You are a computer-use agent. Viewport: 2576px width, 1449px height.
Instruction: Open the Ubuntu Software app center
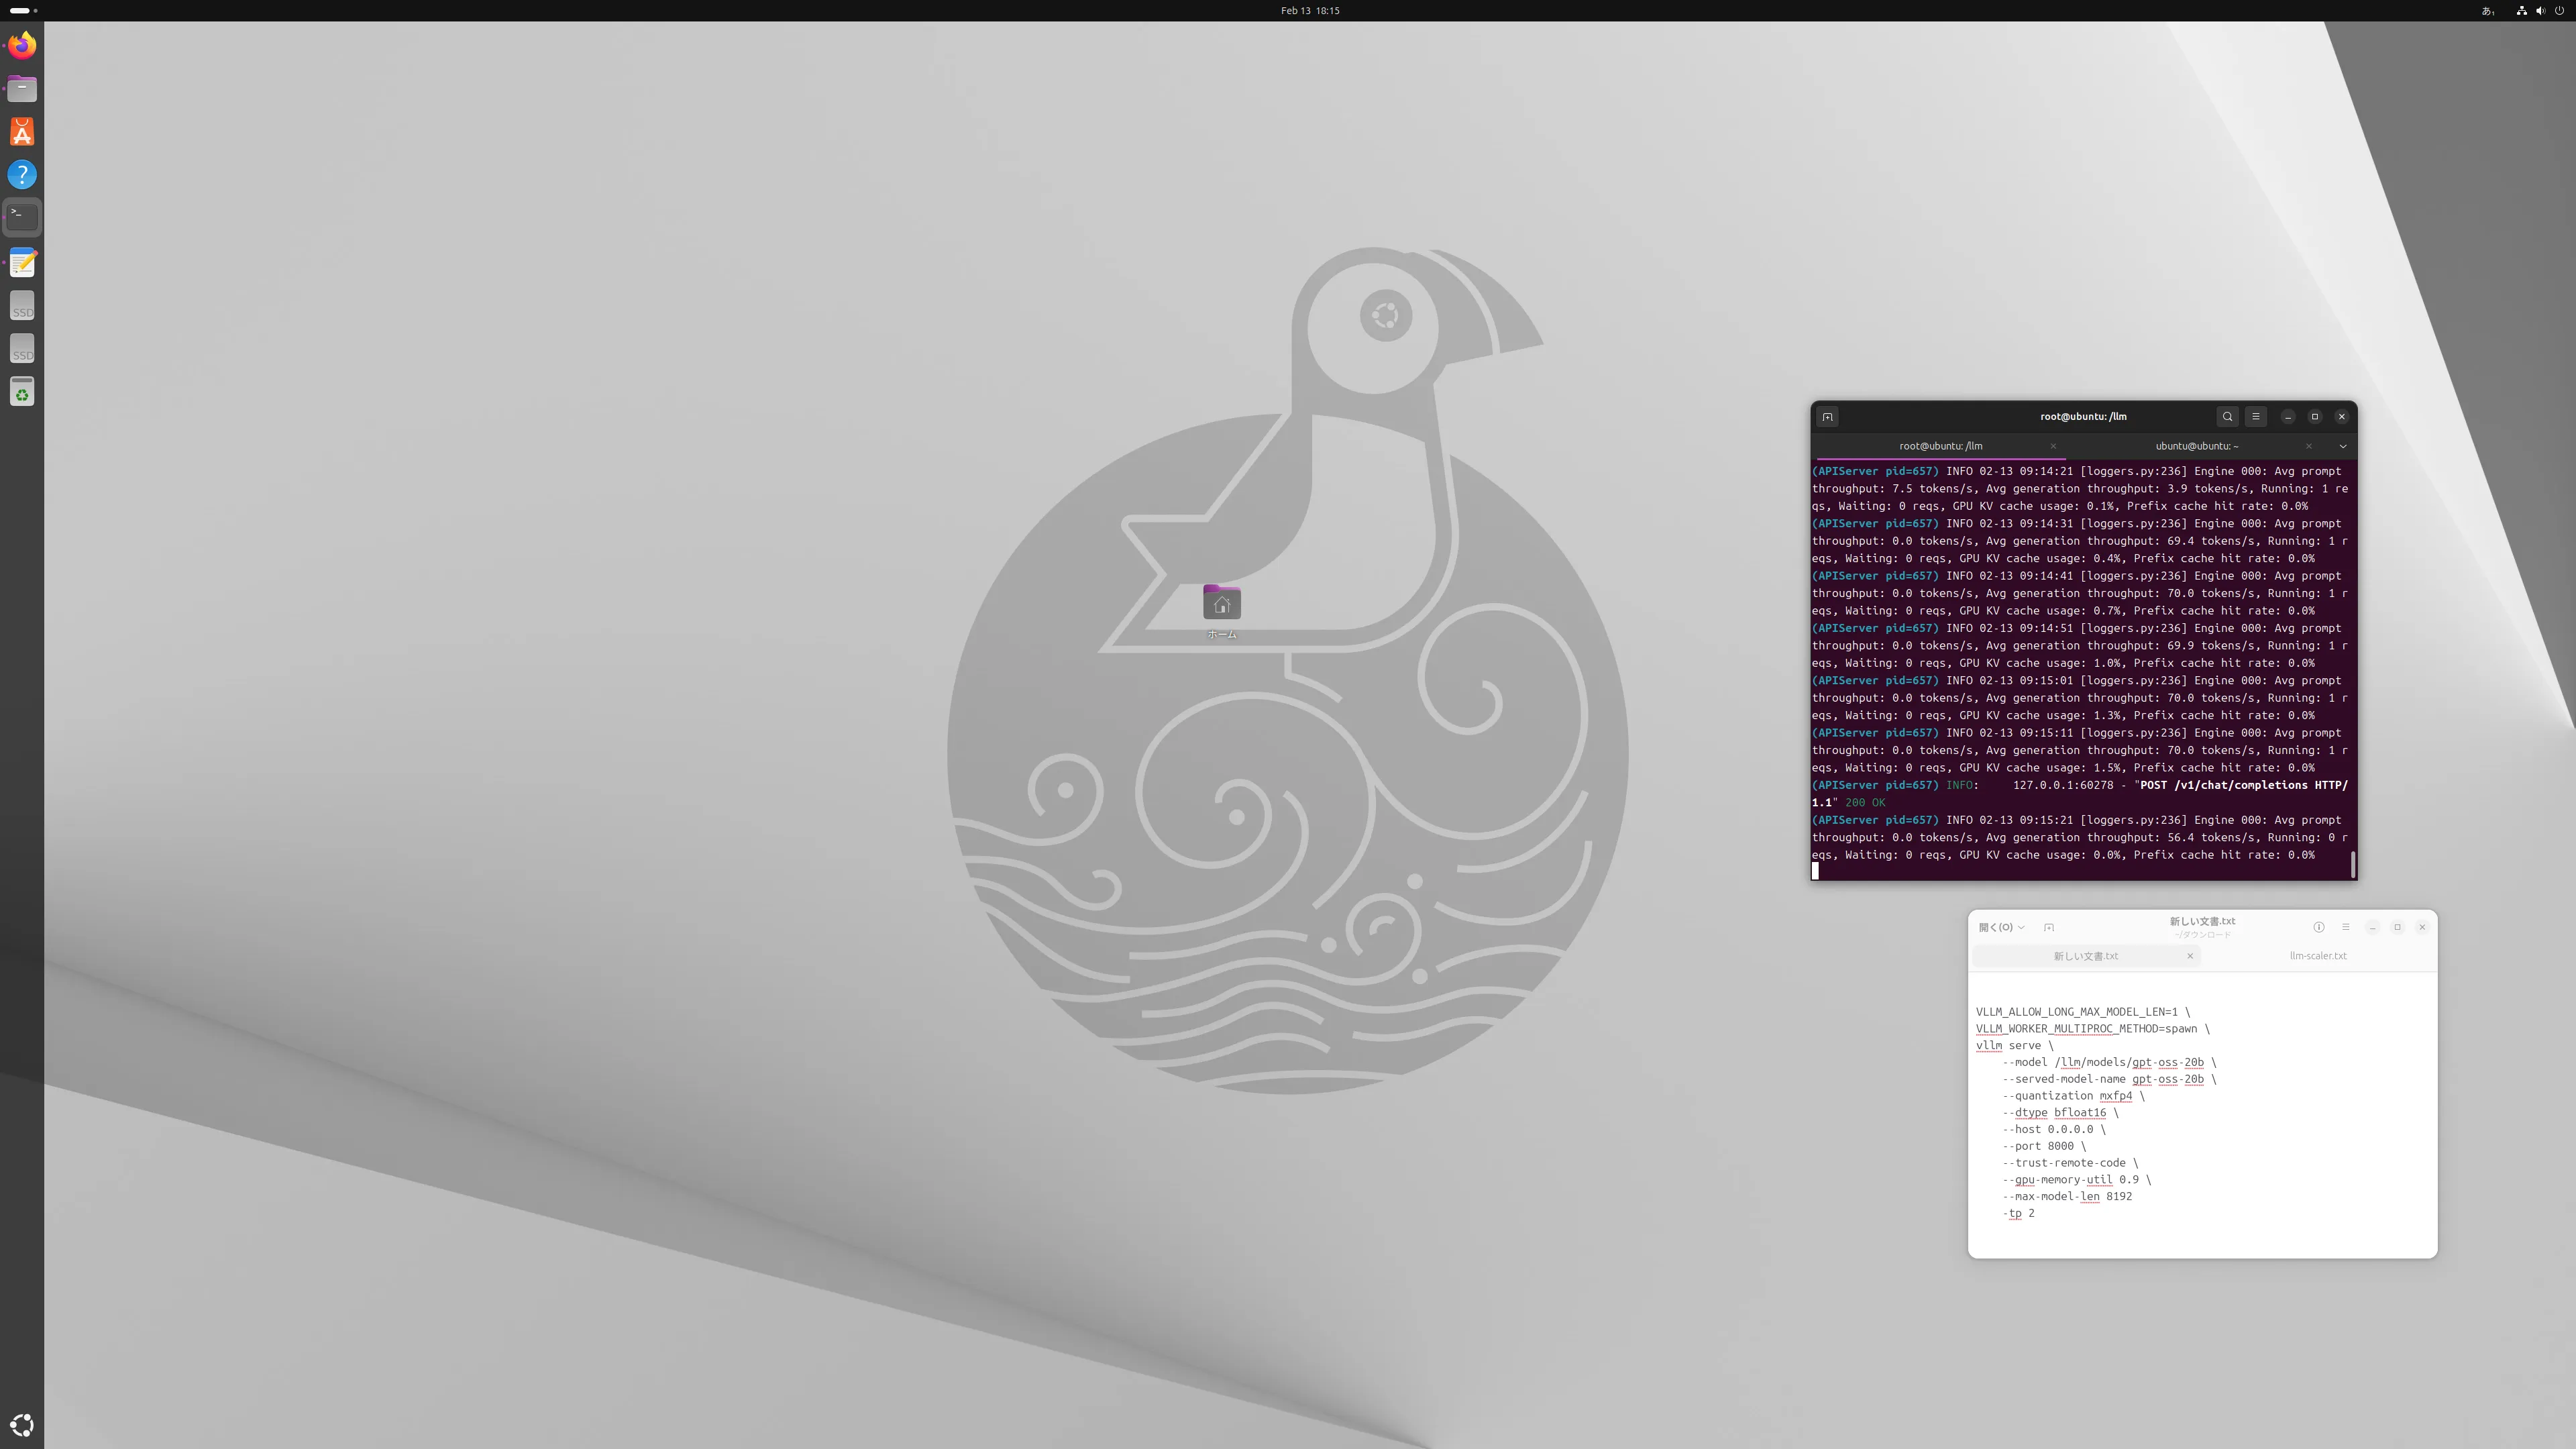pyautogui.click(x=22, y=132)
